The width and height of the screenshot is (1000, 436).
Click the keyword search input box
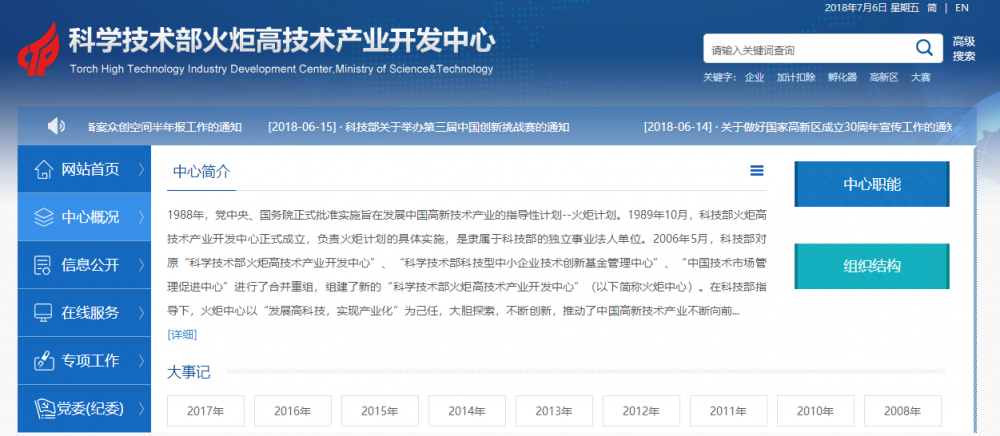pyautogui.click(x=805, y=50)
